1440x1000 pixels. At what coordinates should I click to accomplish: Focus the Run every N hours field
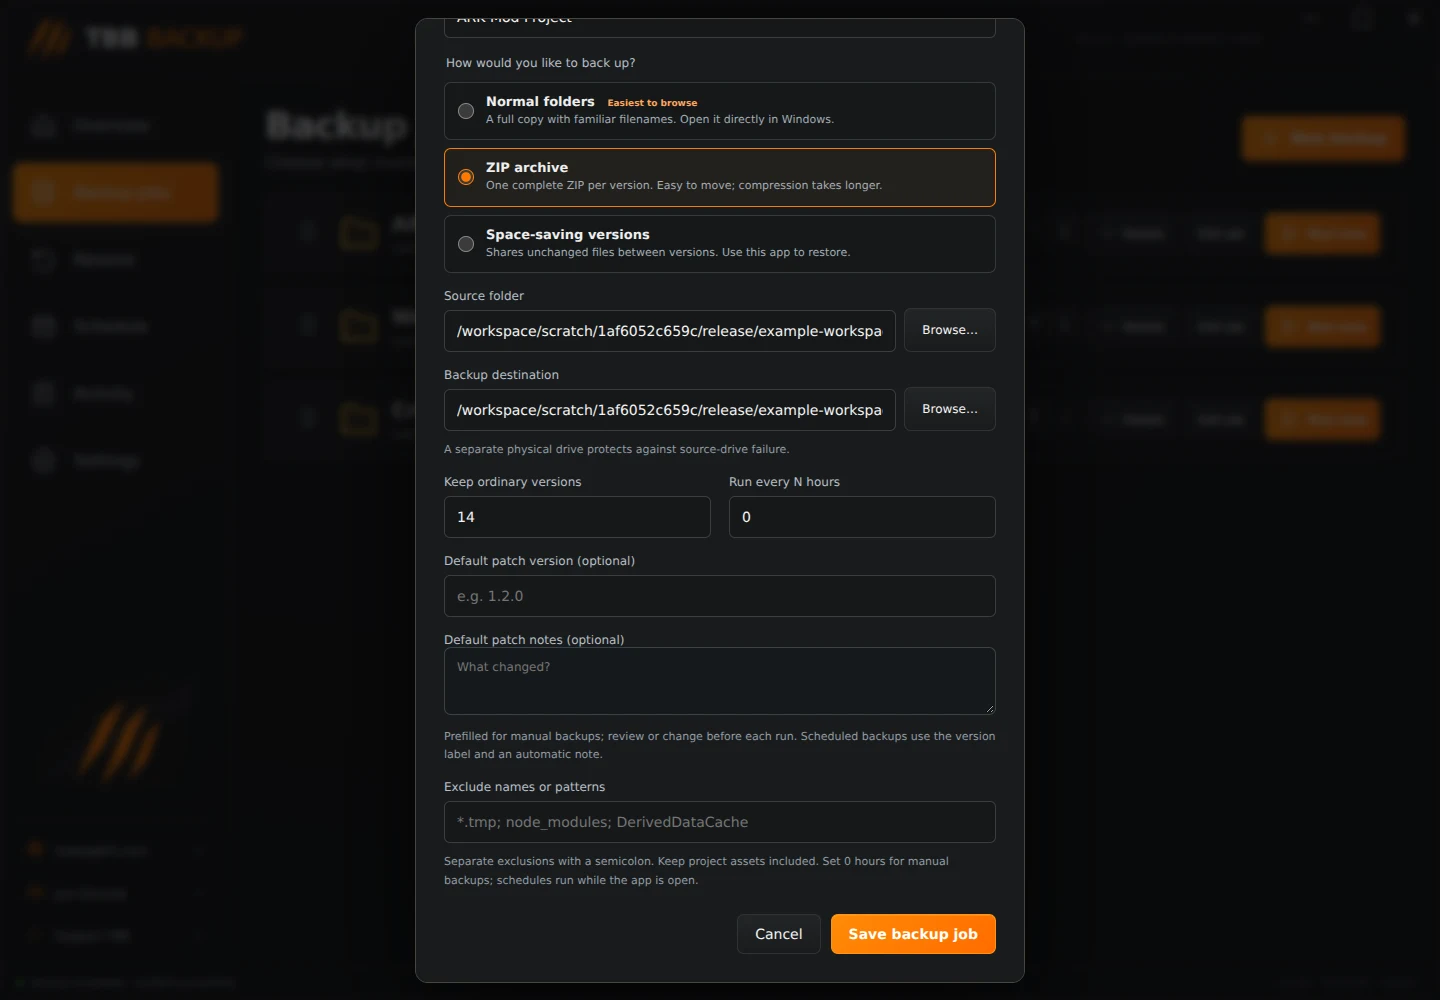(862, 517)
